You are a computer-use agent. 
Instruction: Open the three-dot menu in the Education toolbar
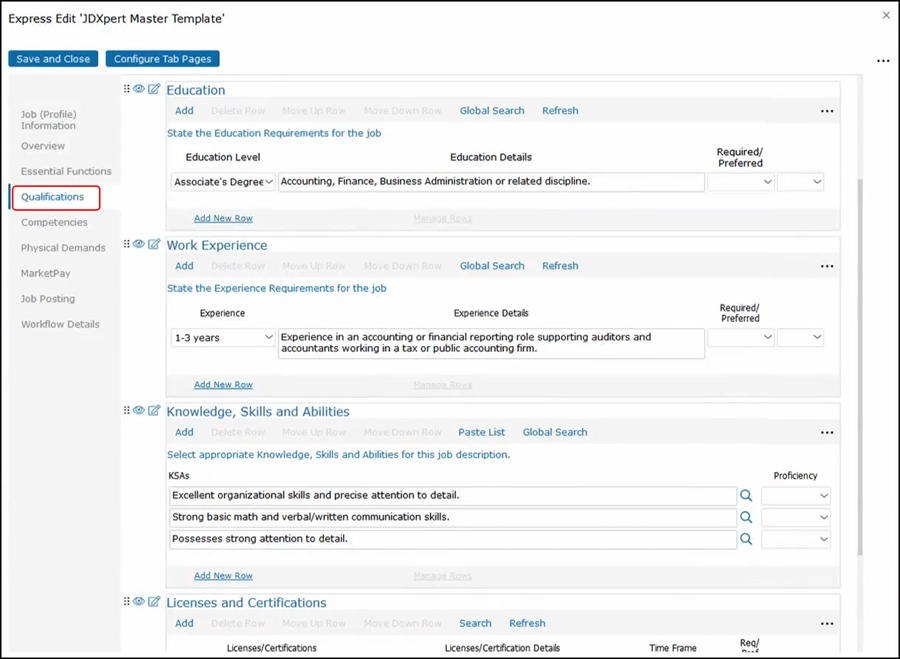click(826, 111)
